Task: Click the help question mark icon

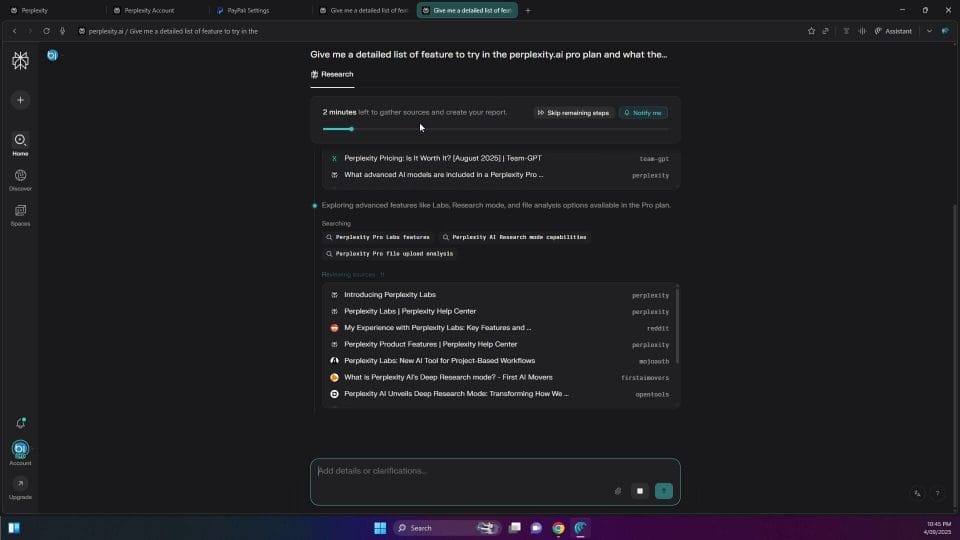Action: point(937,493)
